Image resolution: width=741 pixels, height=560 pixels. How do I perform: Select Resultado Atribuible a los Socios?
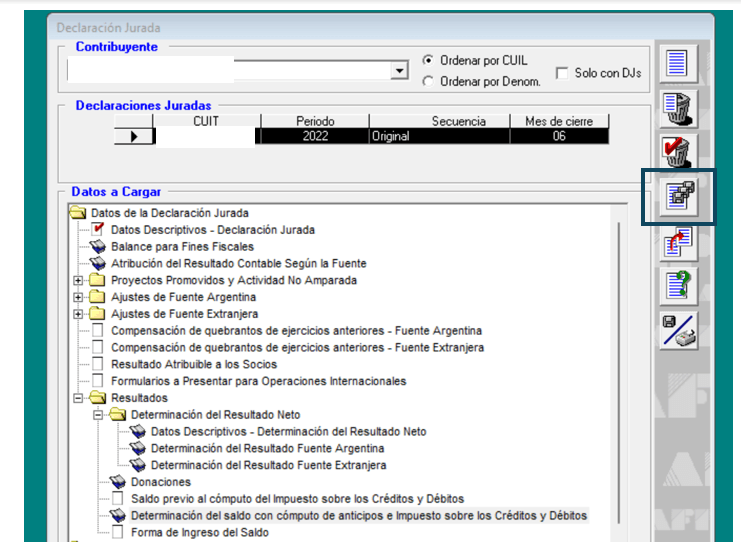click(194, 364)
